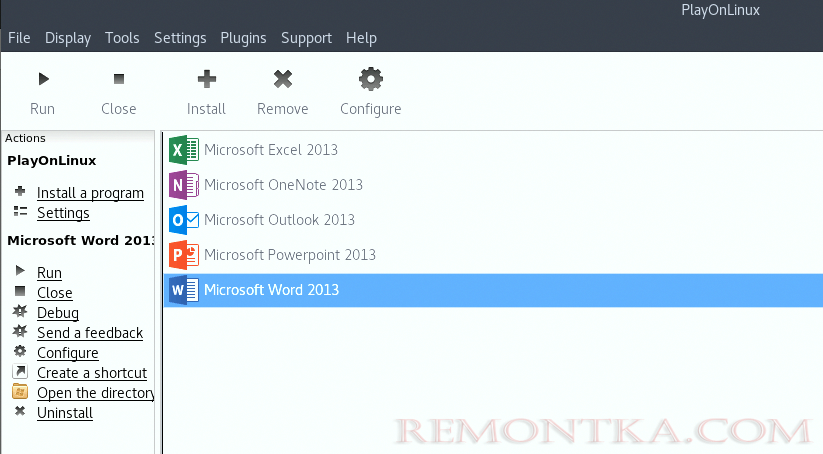Click list icon beside Settings link
Image resolution: width=823 pixels, height=454 pixels.
(20, 211)
